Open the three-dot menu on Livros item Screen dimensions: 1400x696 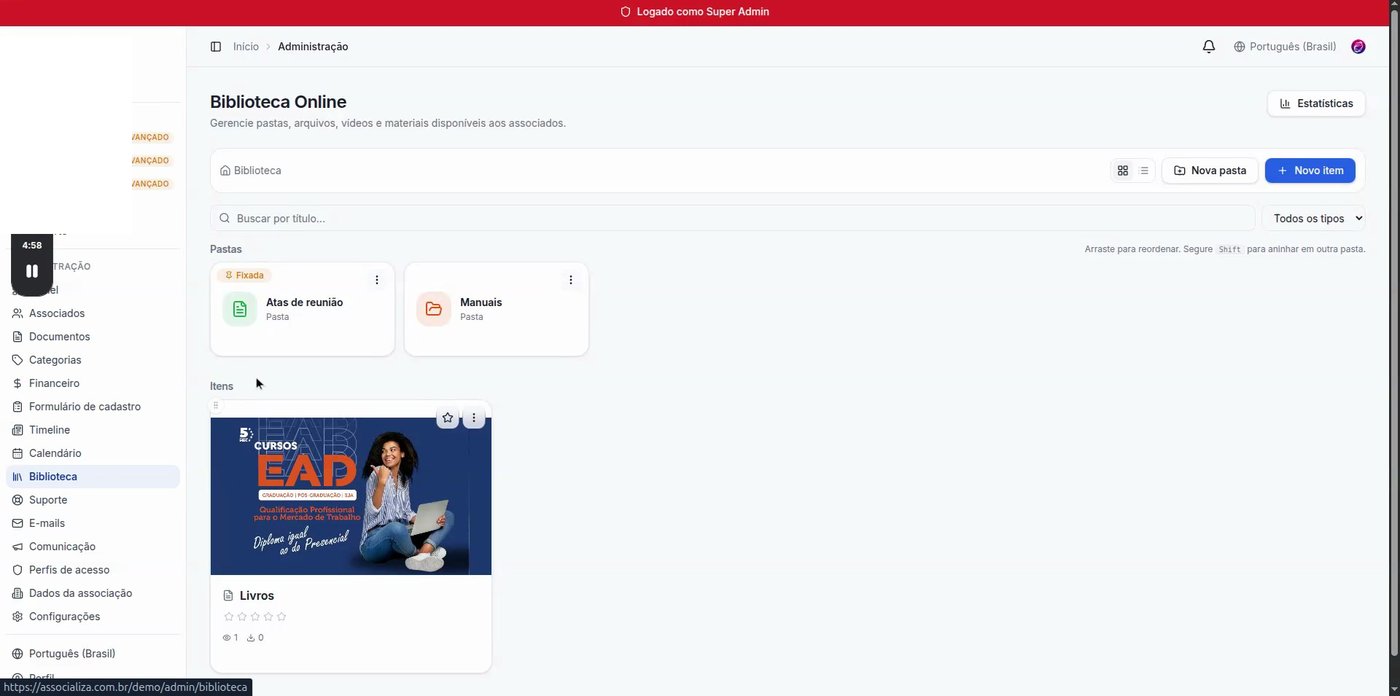473,417
